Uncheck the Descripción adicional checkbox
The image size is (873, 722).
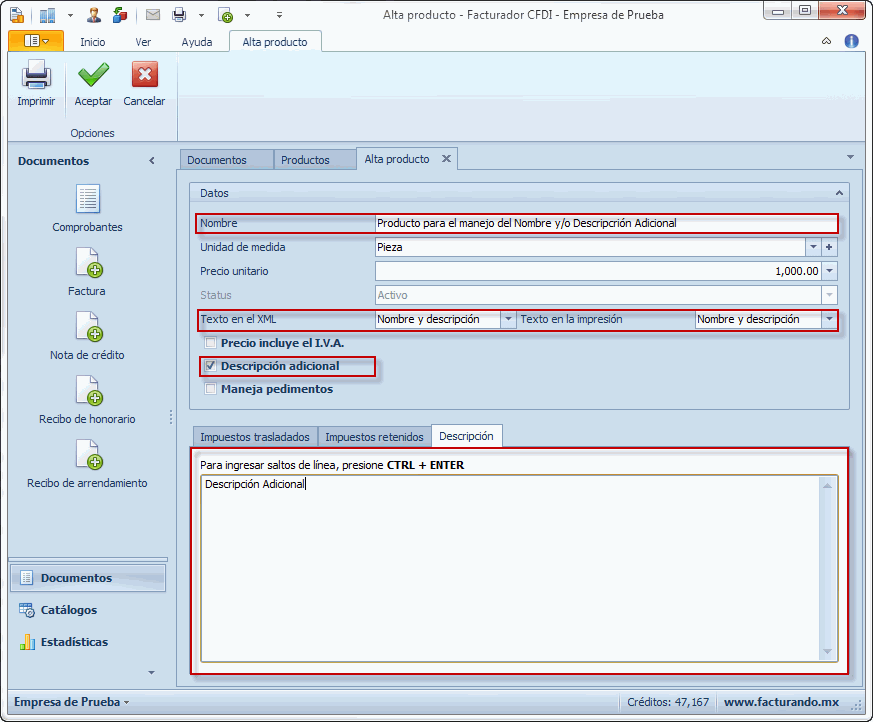tap(211, 366)
